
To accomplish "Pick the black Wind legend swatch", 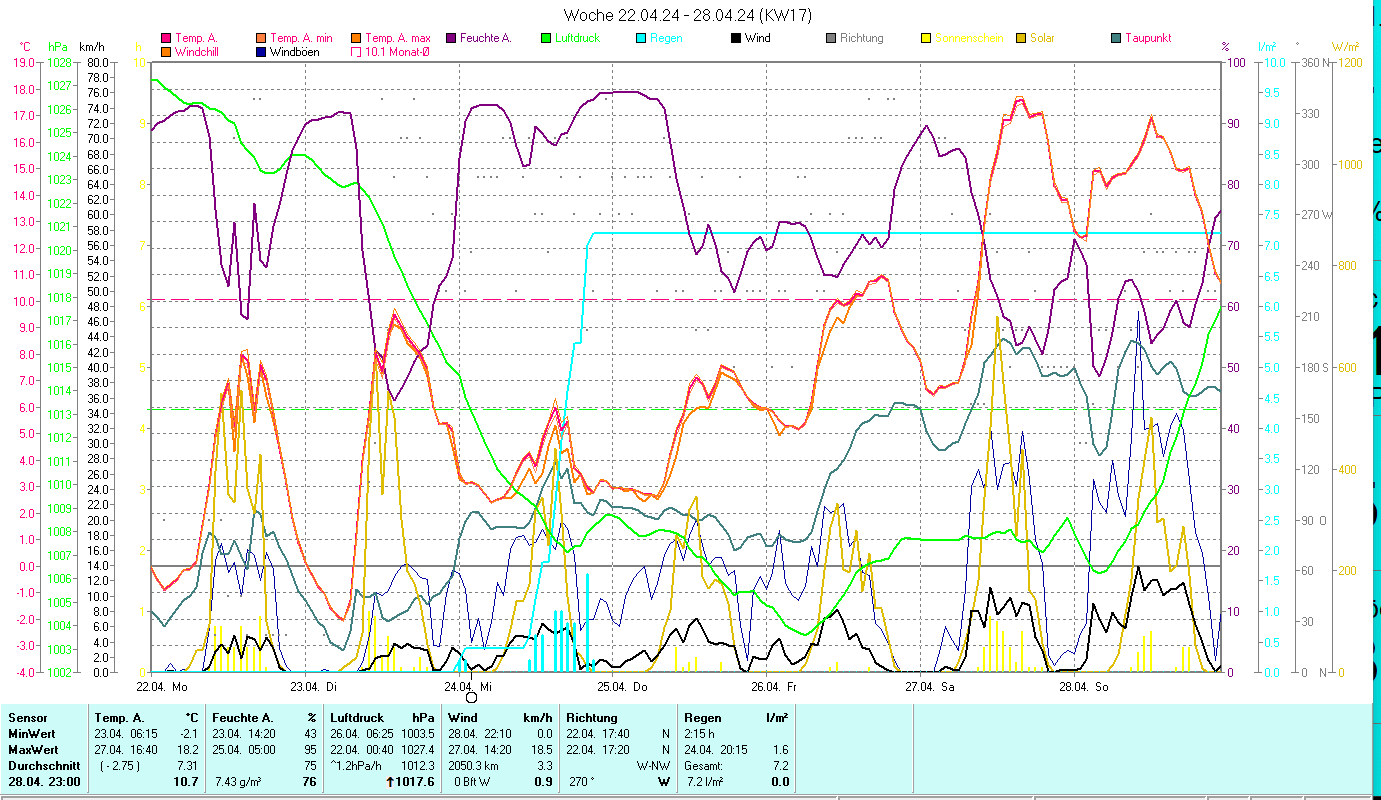I will (736, 39).
